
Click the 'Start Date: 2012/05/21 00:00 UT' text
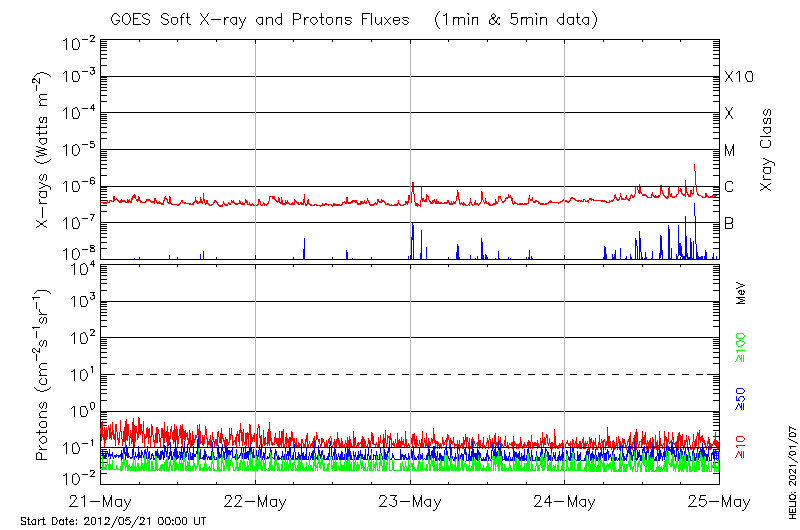pyautogui.click(x=112, y=521)
